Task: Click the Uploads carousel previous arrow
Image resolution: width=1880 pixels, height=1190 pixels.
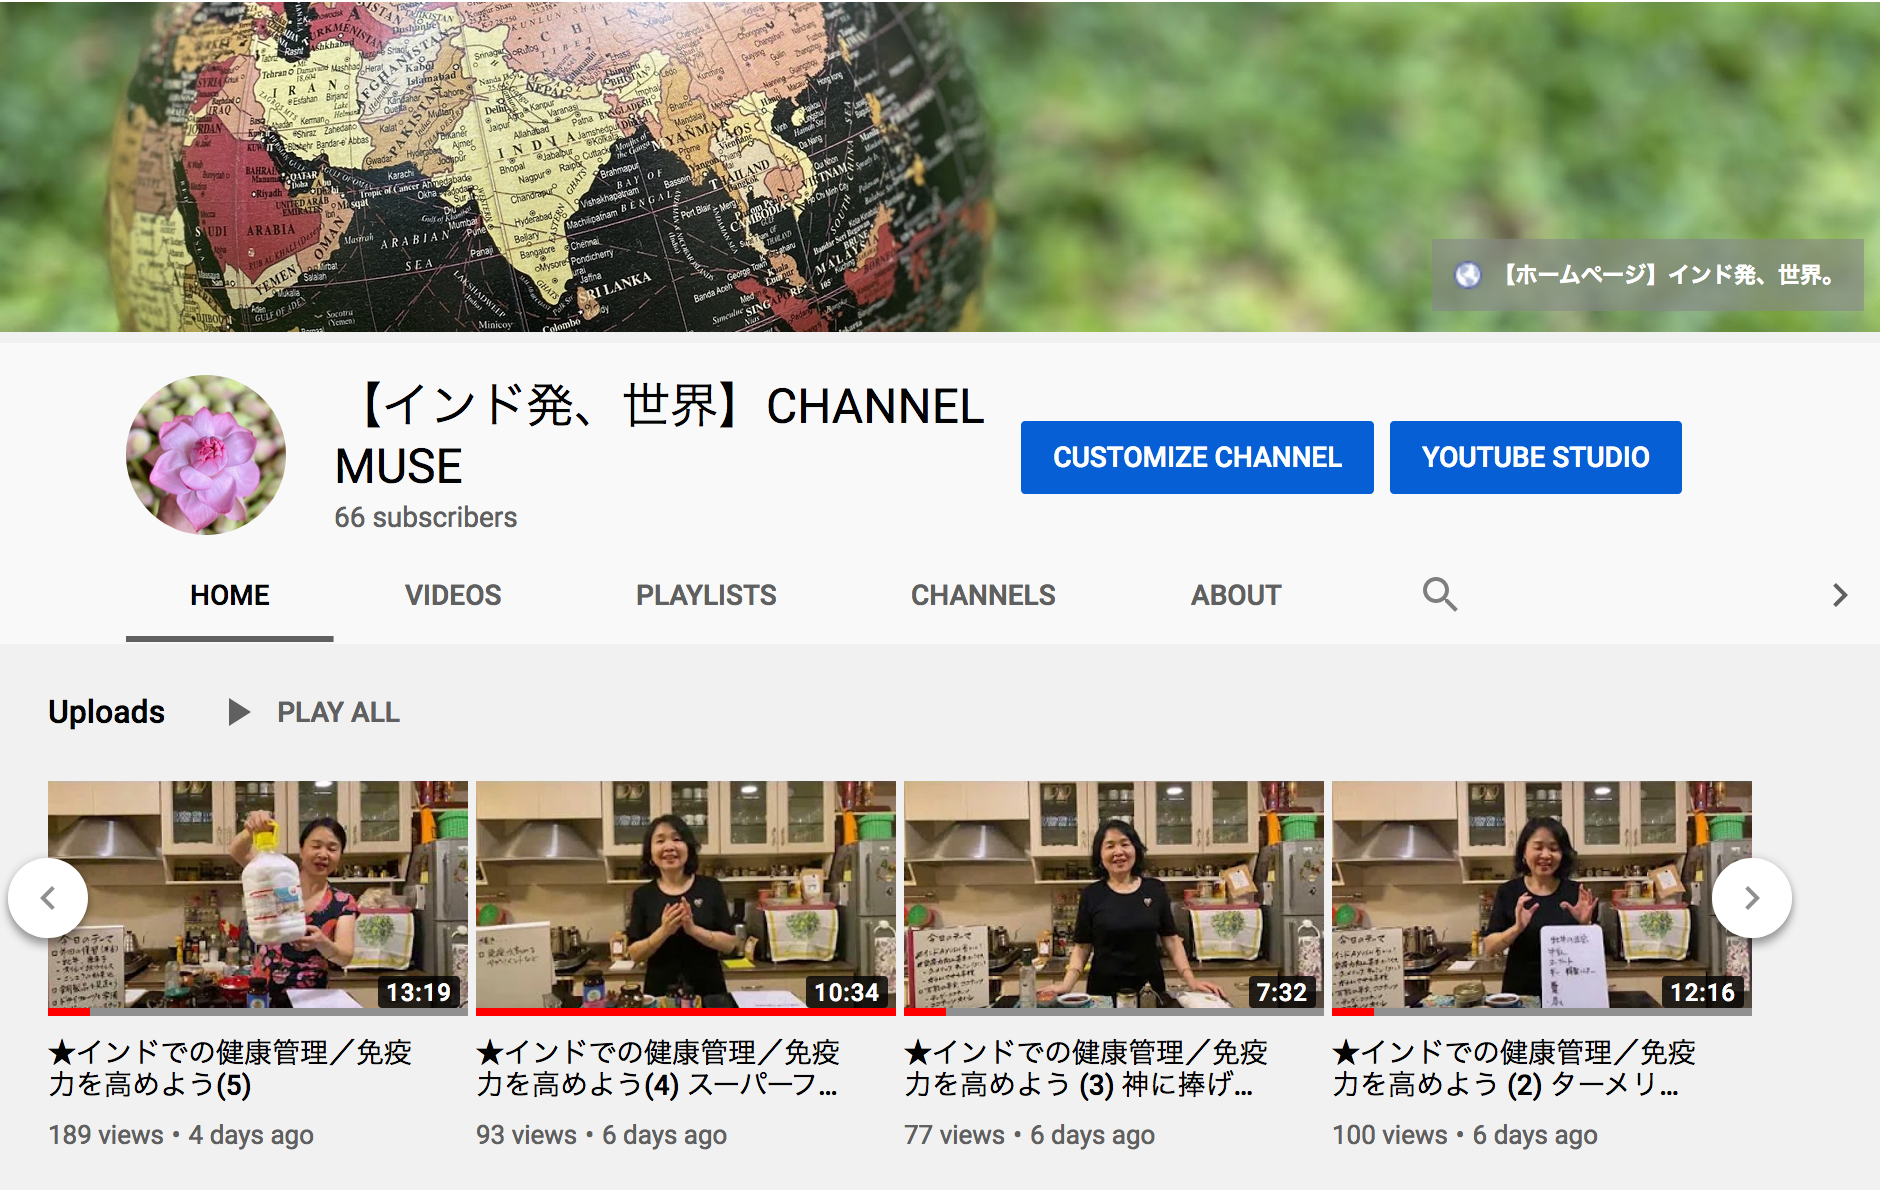Action: point(48,898)
